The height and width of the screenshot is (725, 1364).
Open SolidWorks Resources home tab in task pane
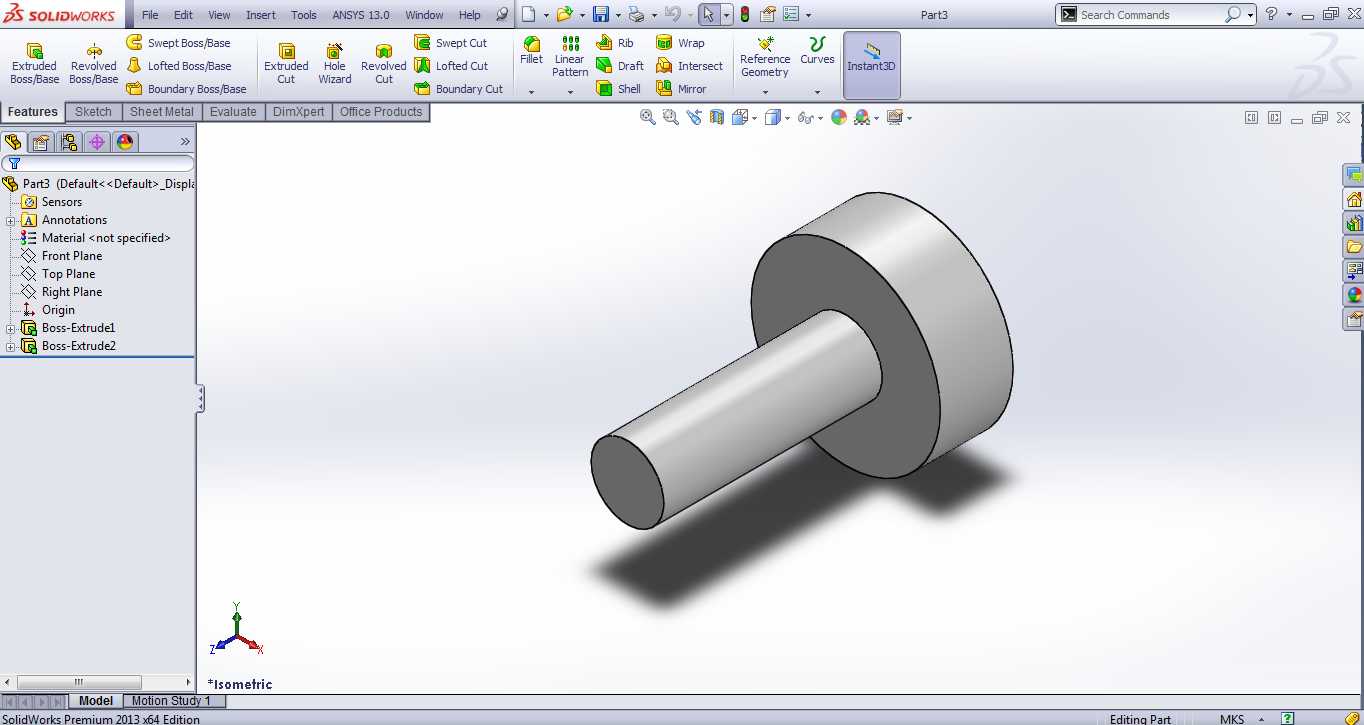pos(1354,199)
